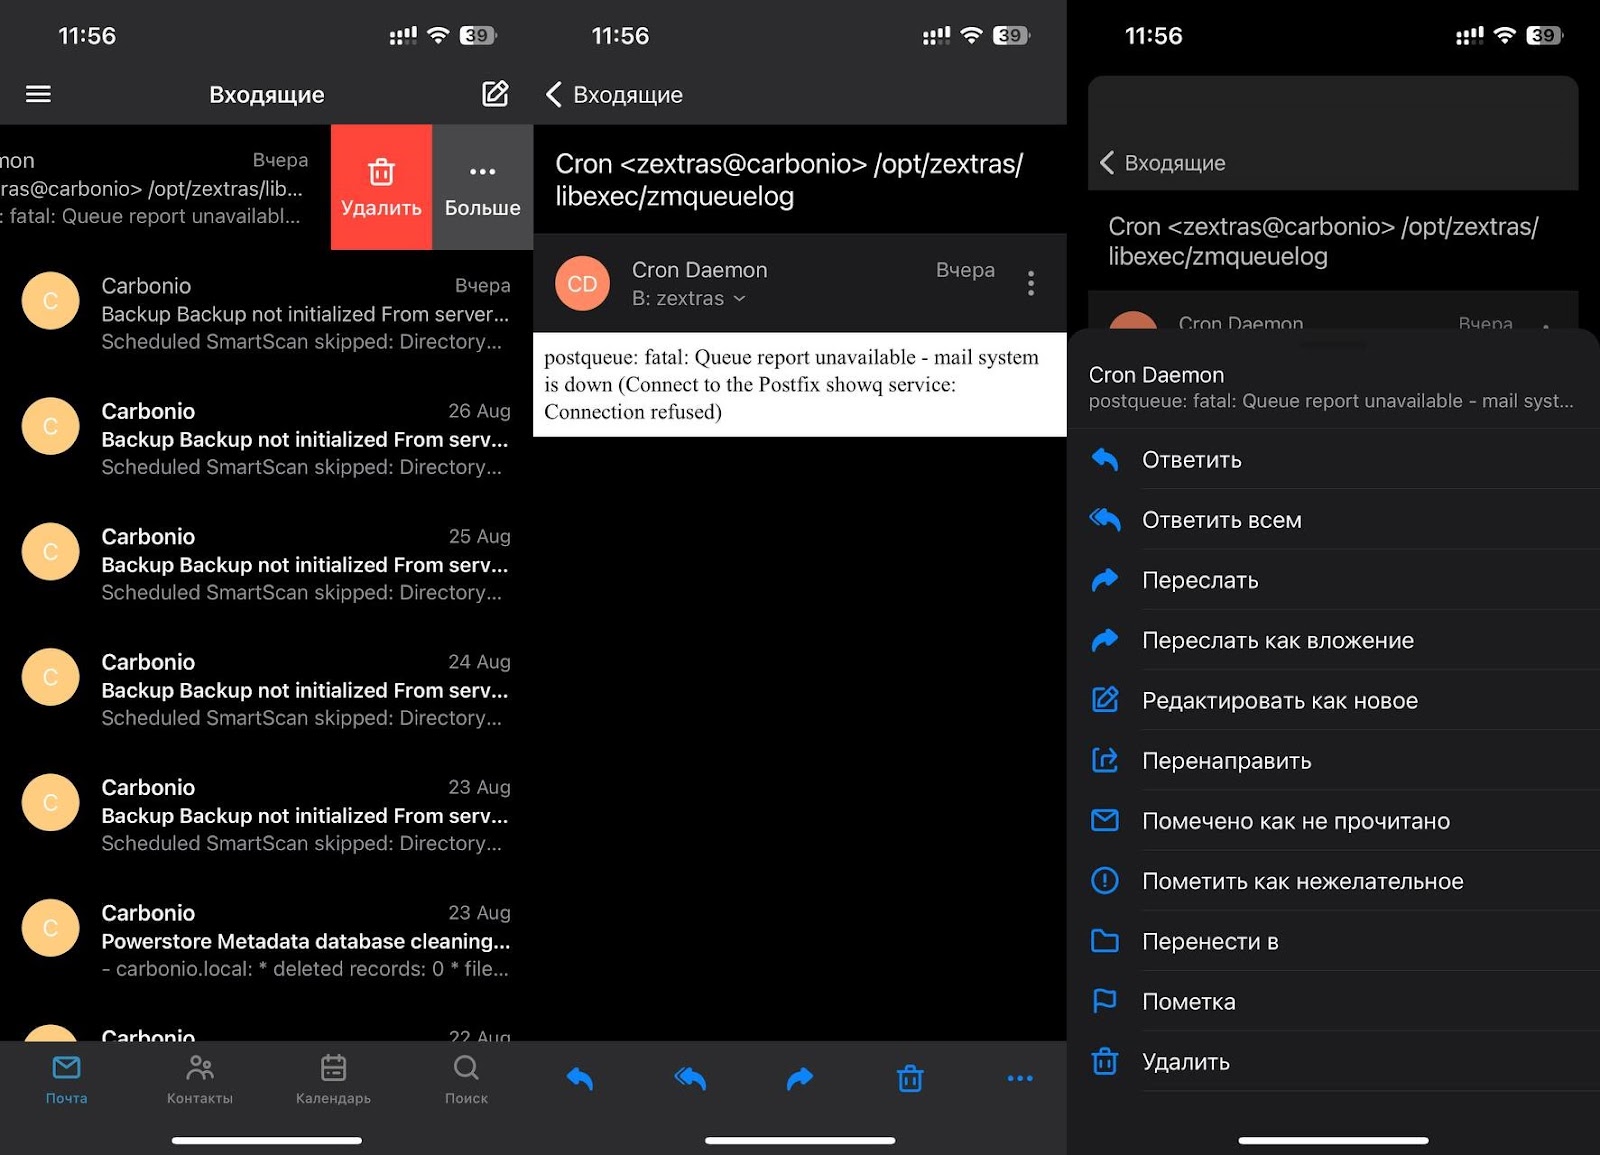The width and height of the screenshot is (1600, 1155).
Task: Choose Редактировать как новое
Action: (x=1334, y=700)
